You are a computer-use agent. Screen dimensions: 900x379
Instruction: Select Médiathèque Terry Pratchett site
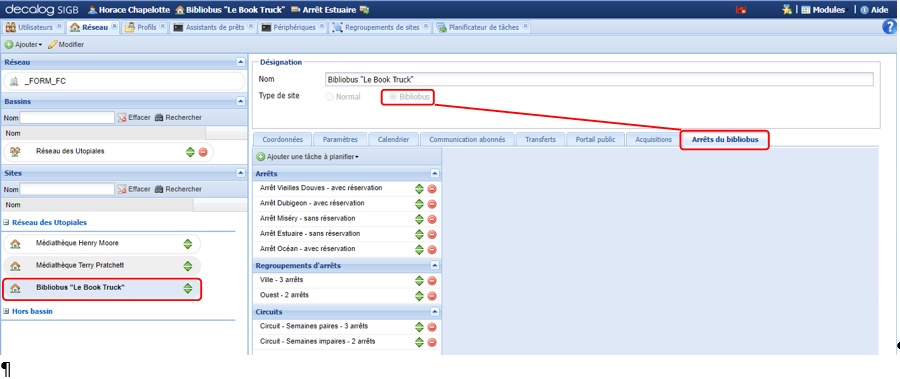point(102,266)
